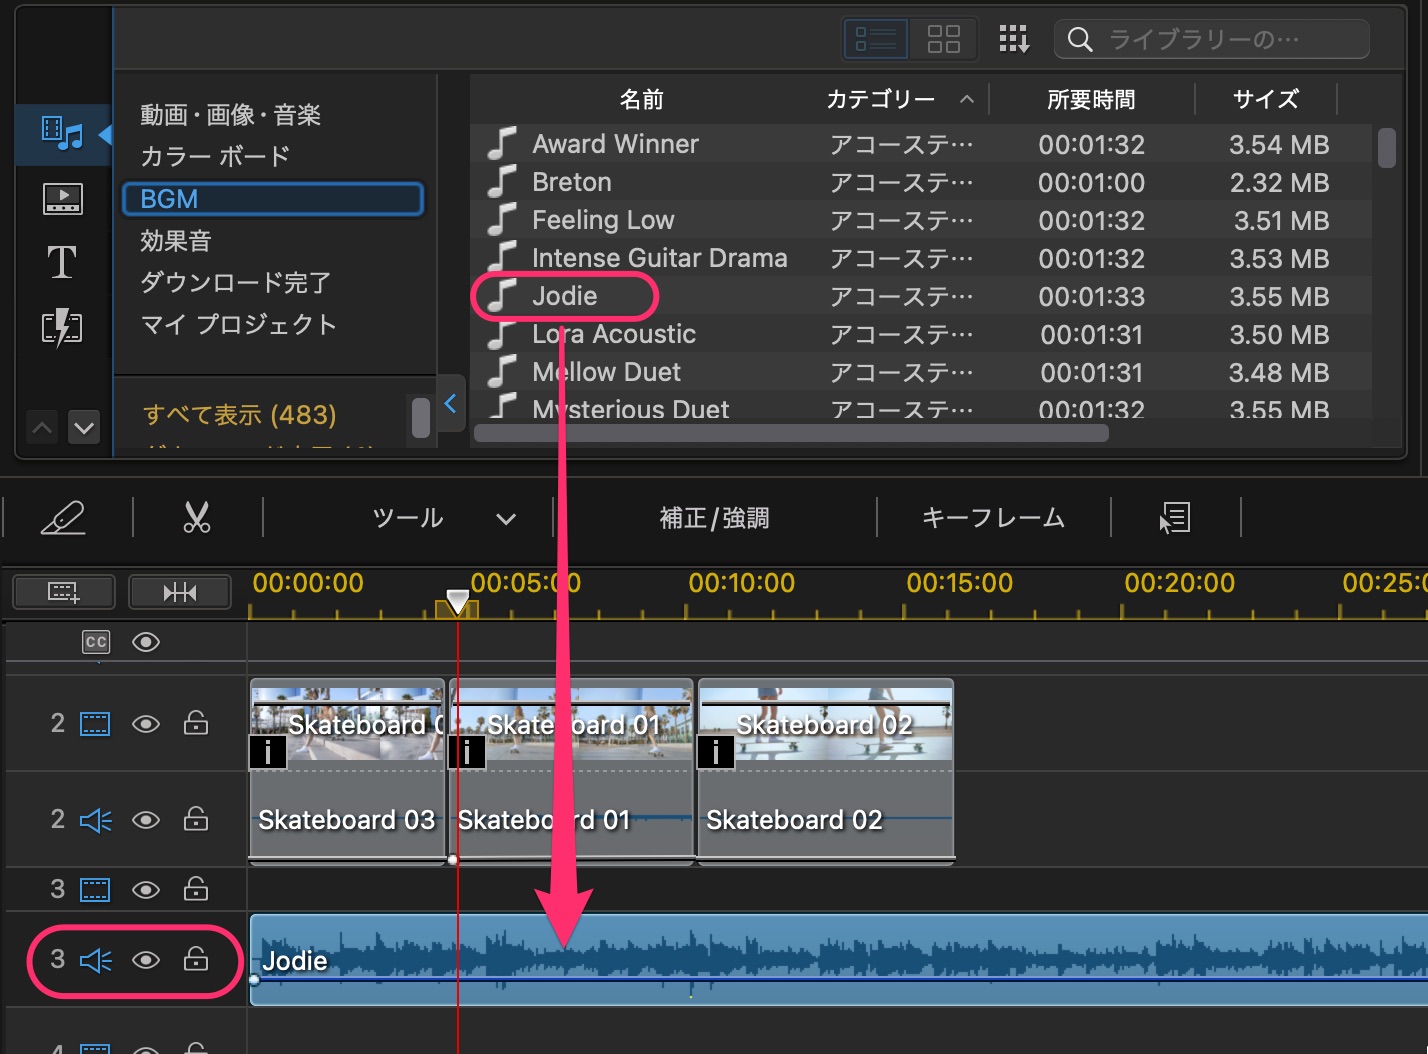
Task: Select the razor trim tool
Action: click(x=62, y=517)
